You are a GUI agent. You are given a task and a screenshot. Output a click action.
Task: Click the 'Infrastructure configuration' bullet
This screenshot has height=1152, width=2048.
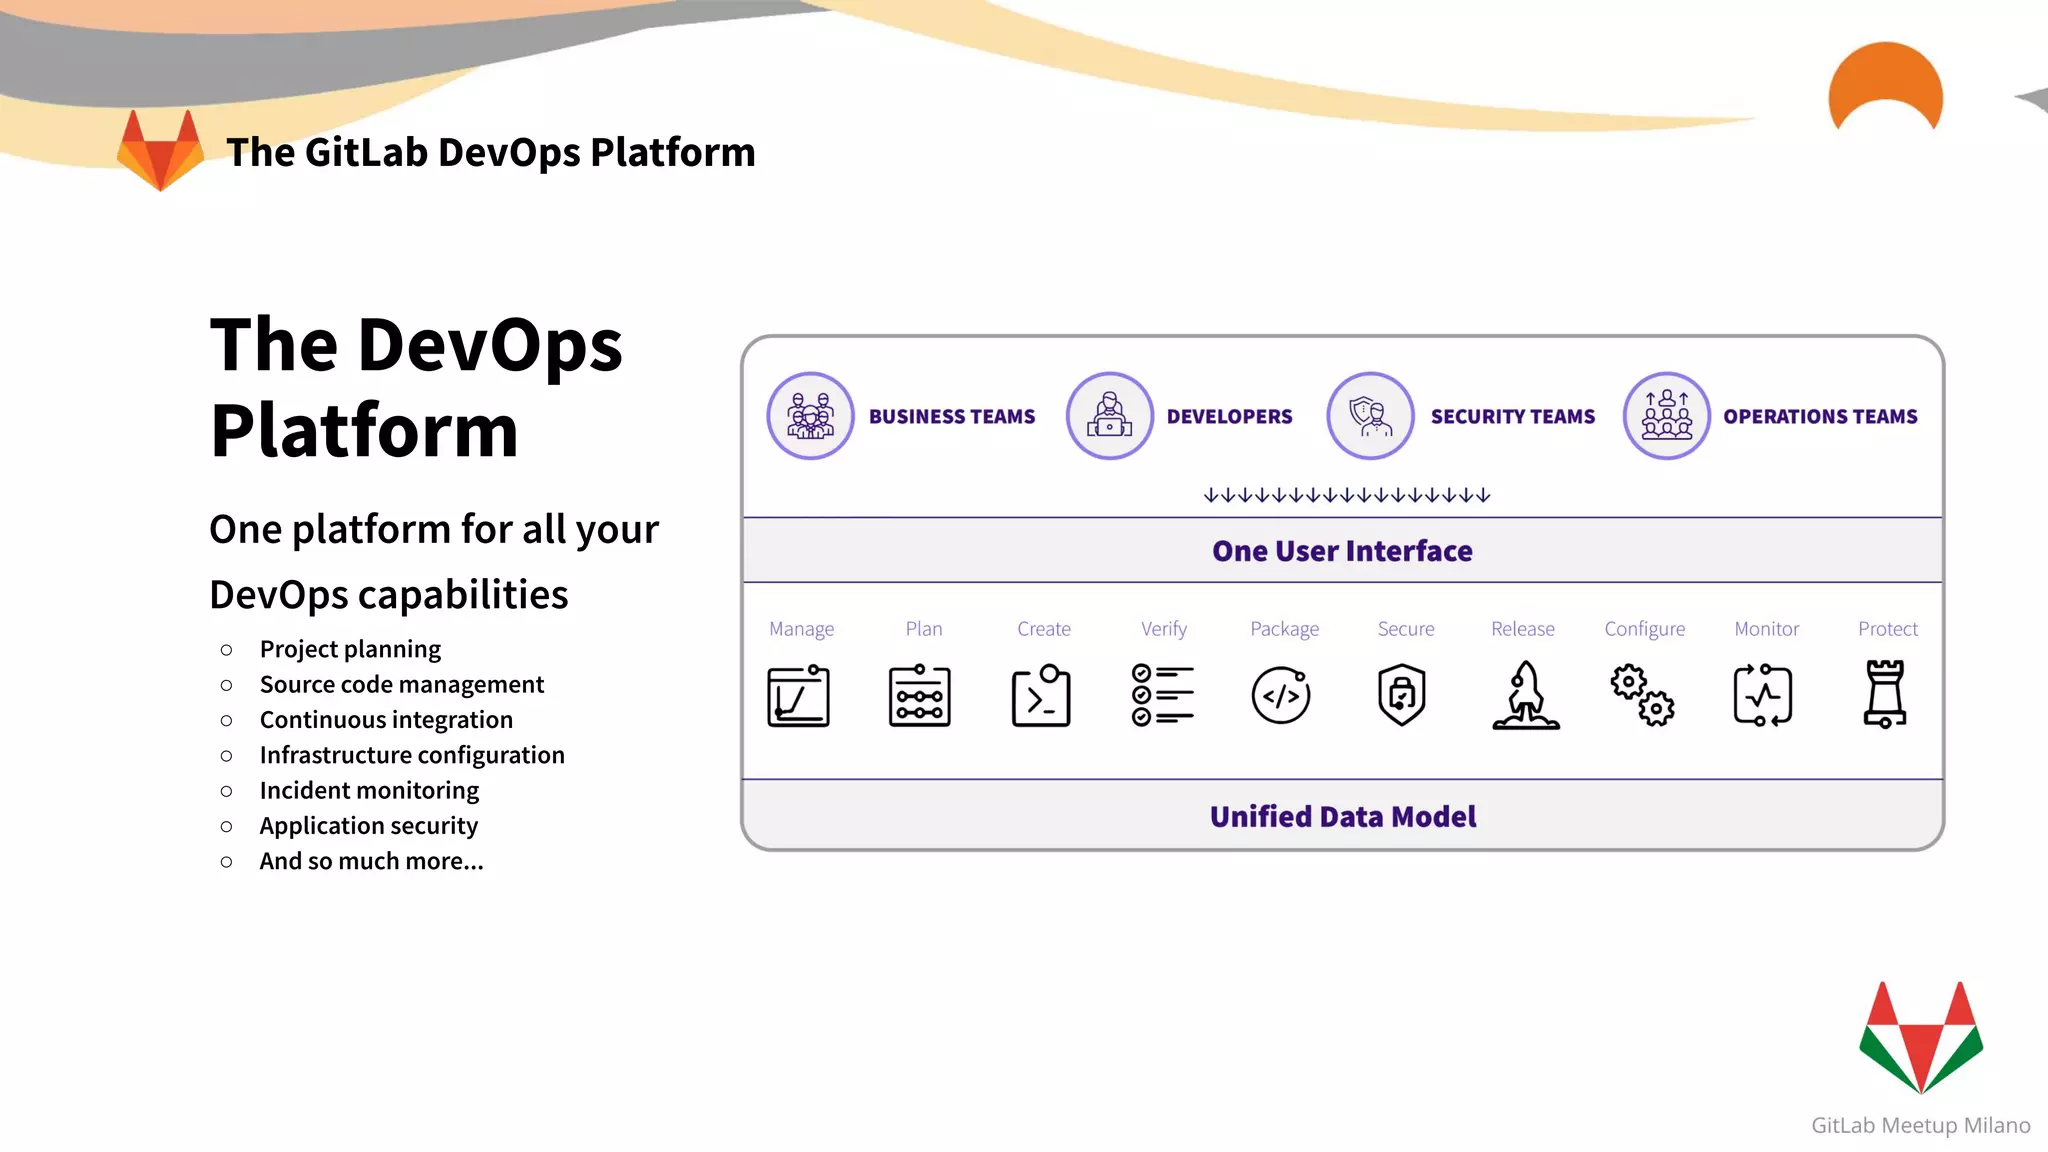pos(412,755)
